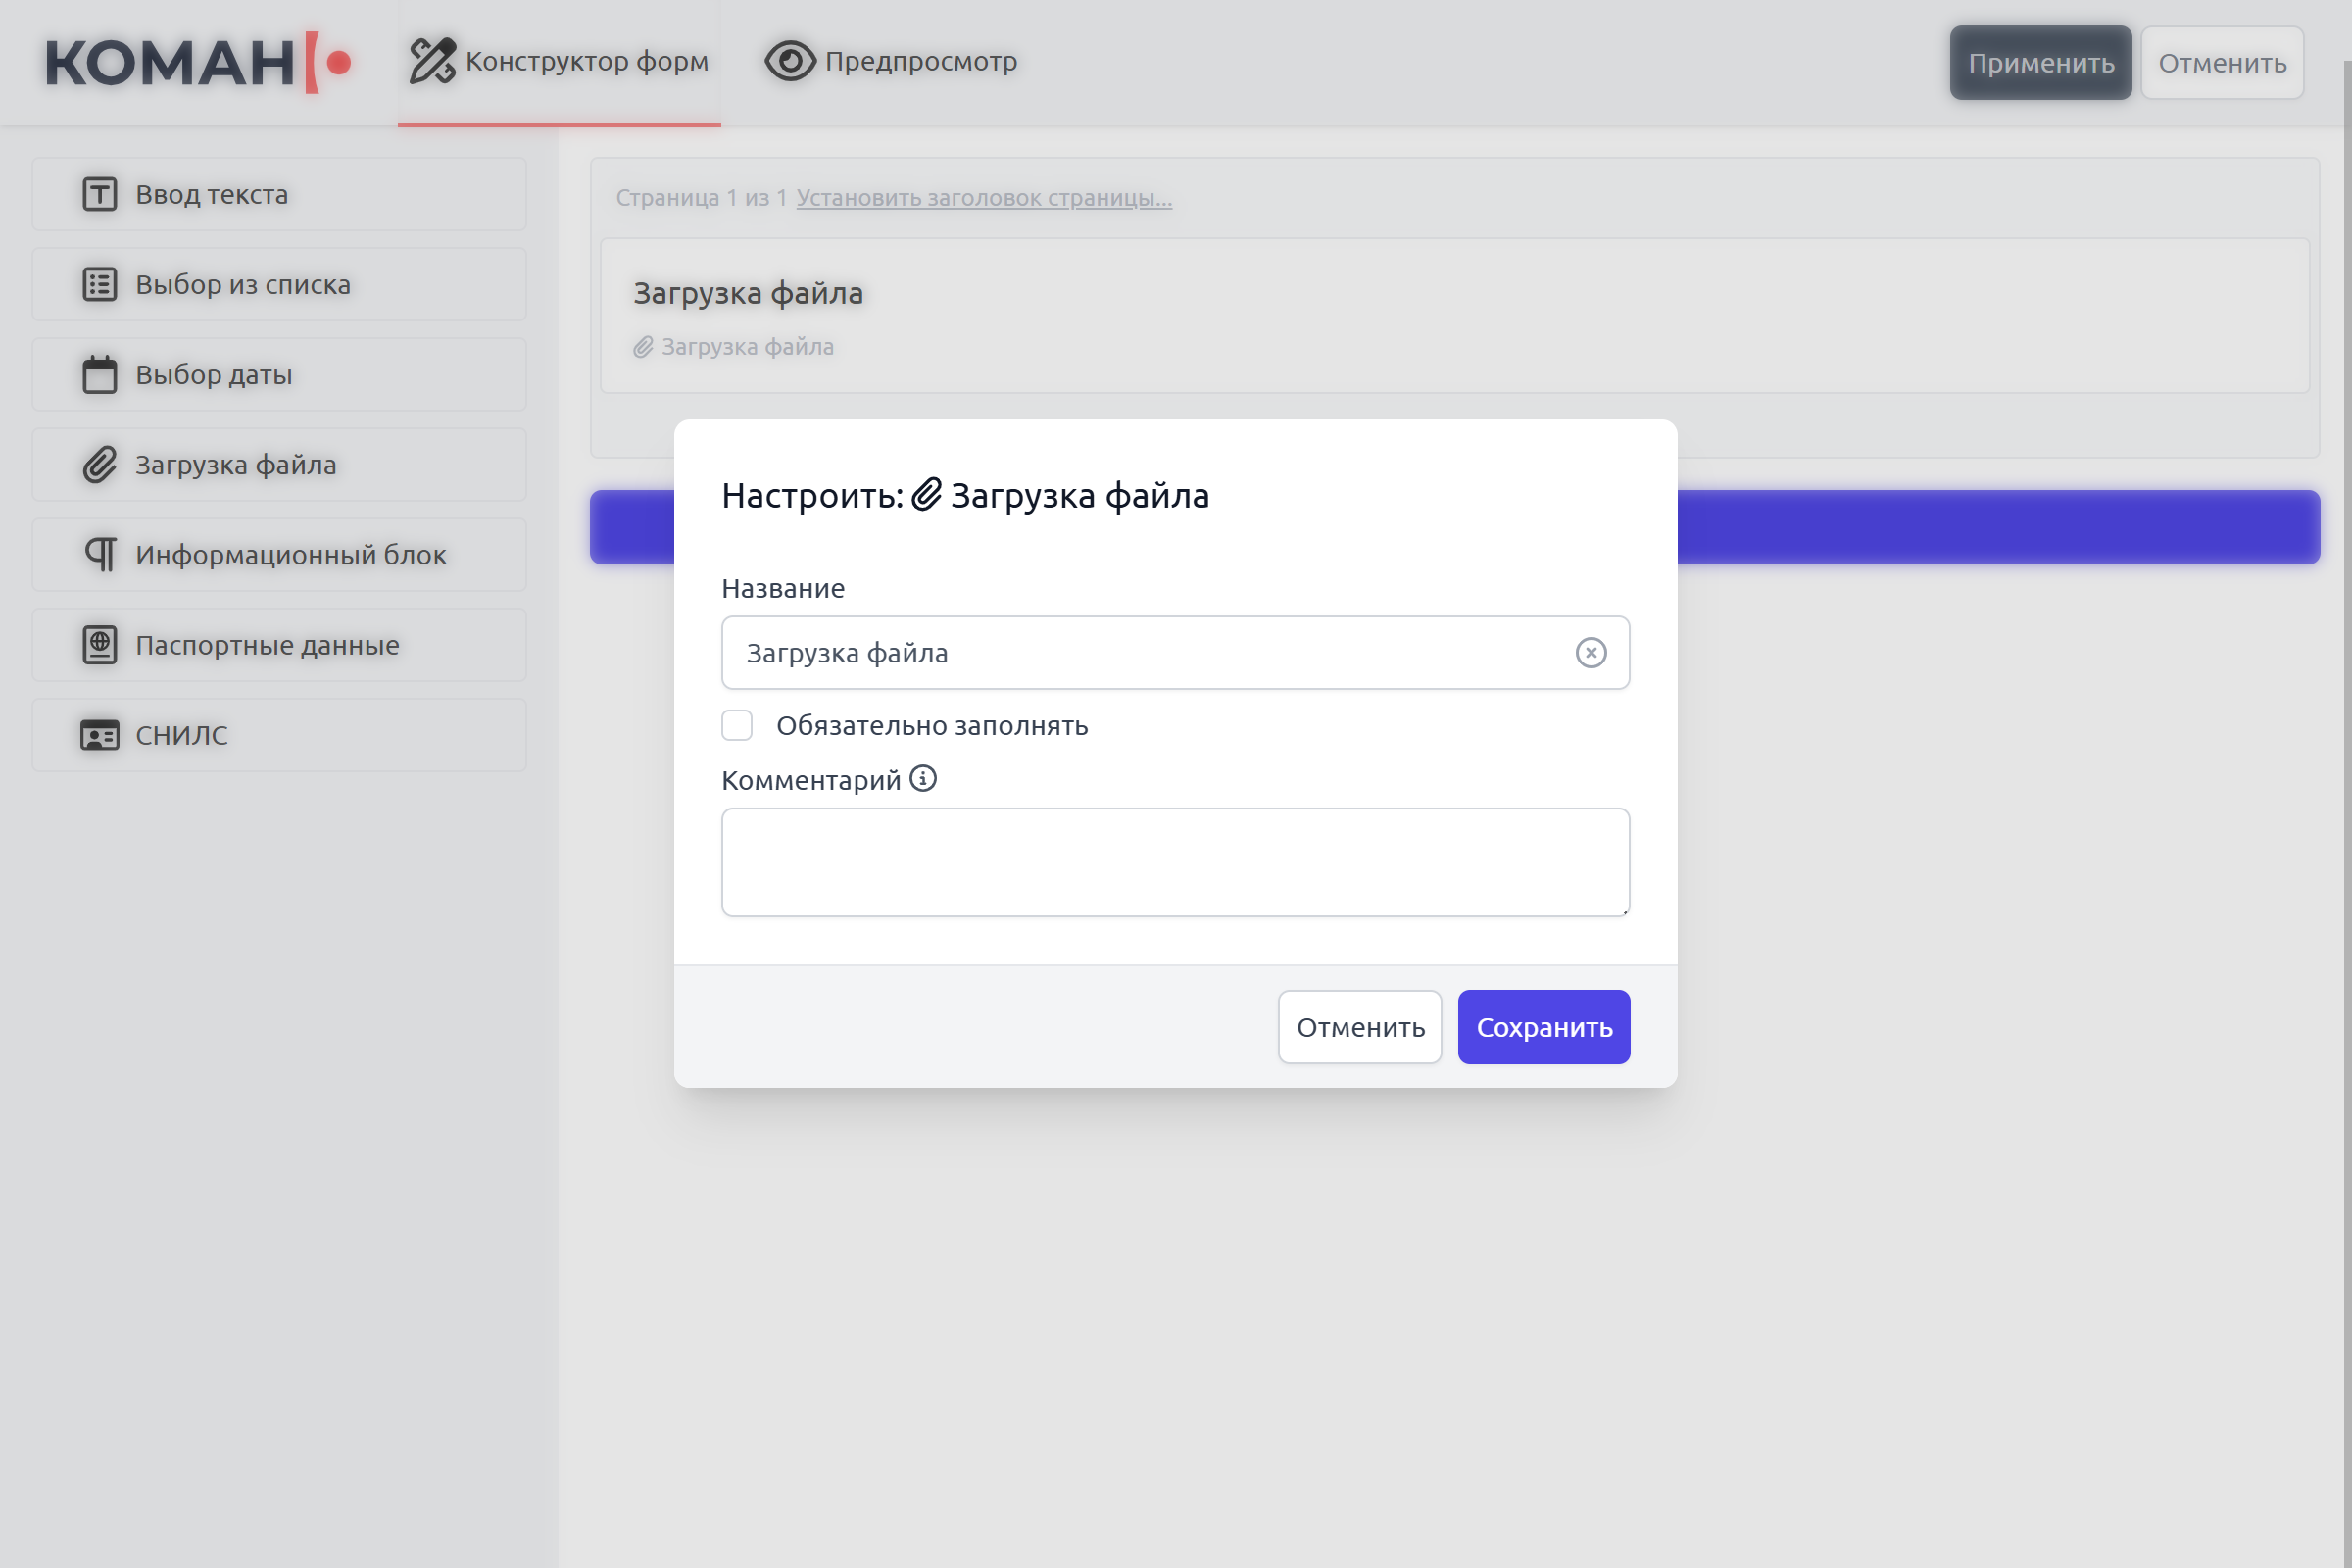The height and width of the screenshot is (1568, 2352).
Task: Add the Паспортные данные element
Action: coord(279,644)
